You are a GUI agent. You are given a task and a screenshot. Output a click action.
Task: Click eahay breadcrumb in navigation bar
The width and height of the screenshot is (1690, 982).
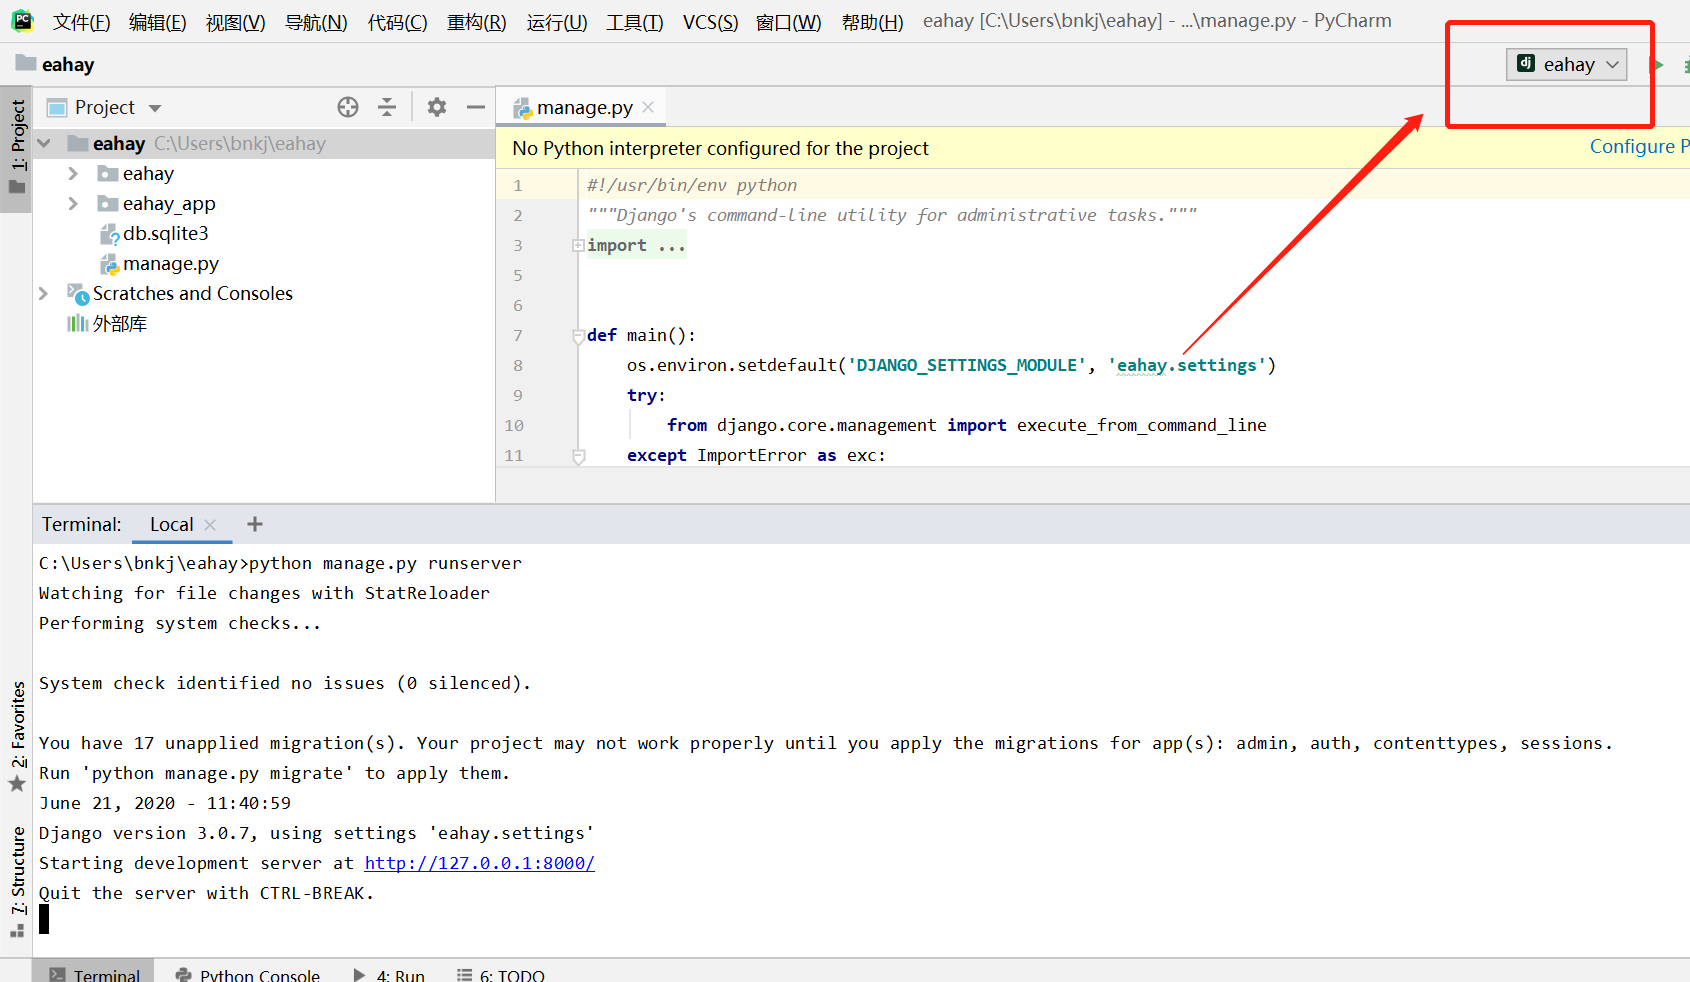click(x=56, y=65)
